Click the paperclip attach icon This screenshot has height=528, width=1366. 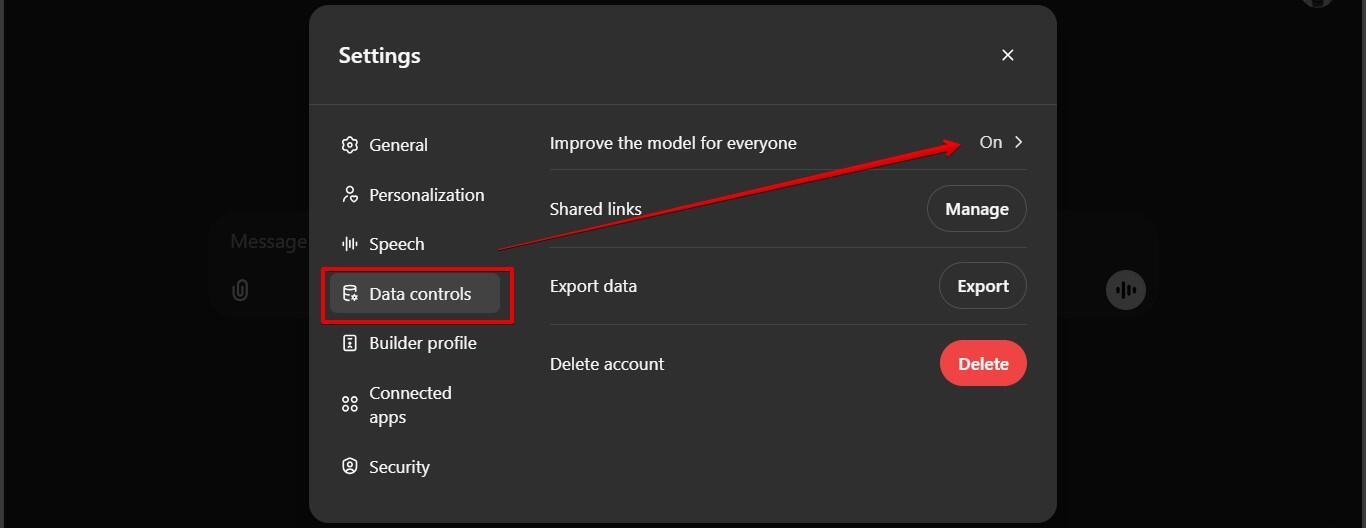[x=240, y=290]
